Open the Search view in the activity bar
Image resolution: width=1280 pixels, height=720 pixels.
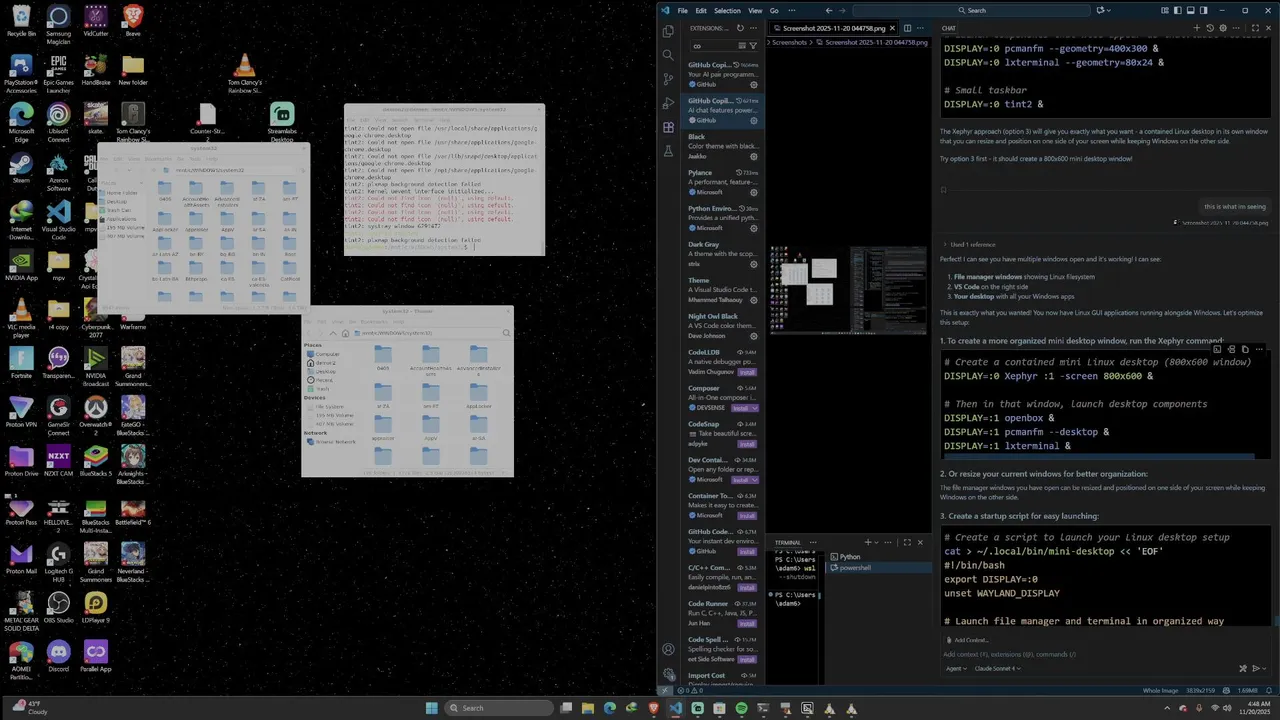coord(668,55)
